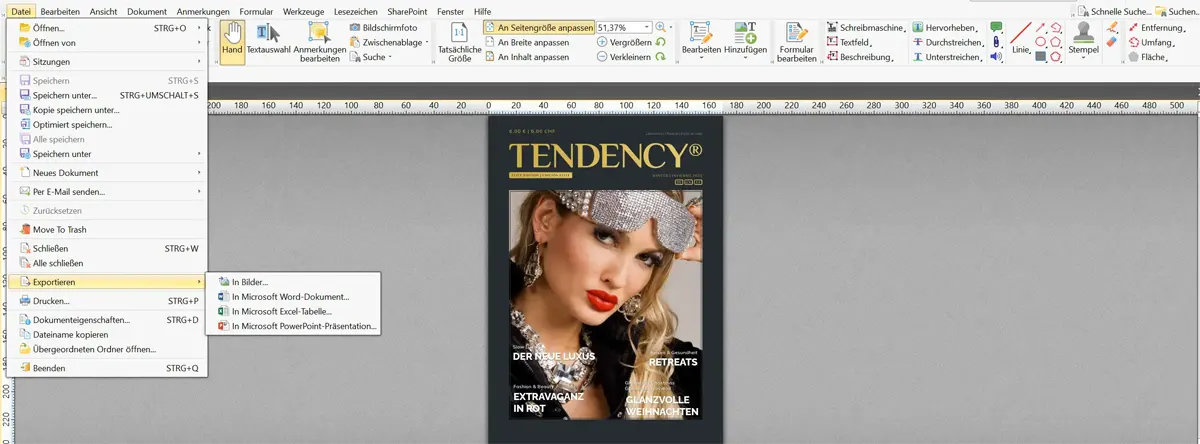Click the paperclip file attachment icon
The image size is (1200, 444).
pos(996,42)
